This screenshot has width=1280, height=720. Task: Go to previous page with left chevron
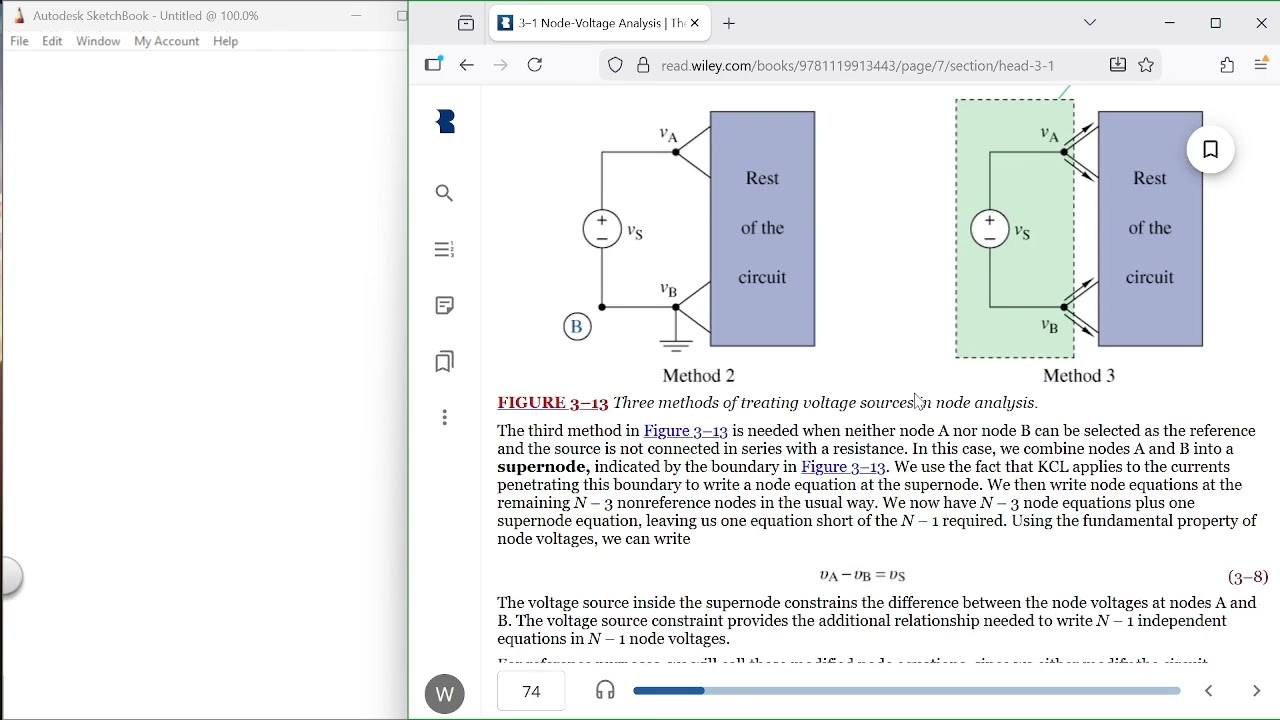(x=1209, y=691)
